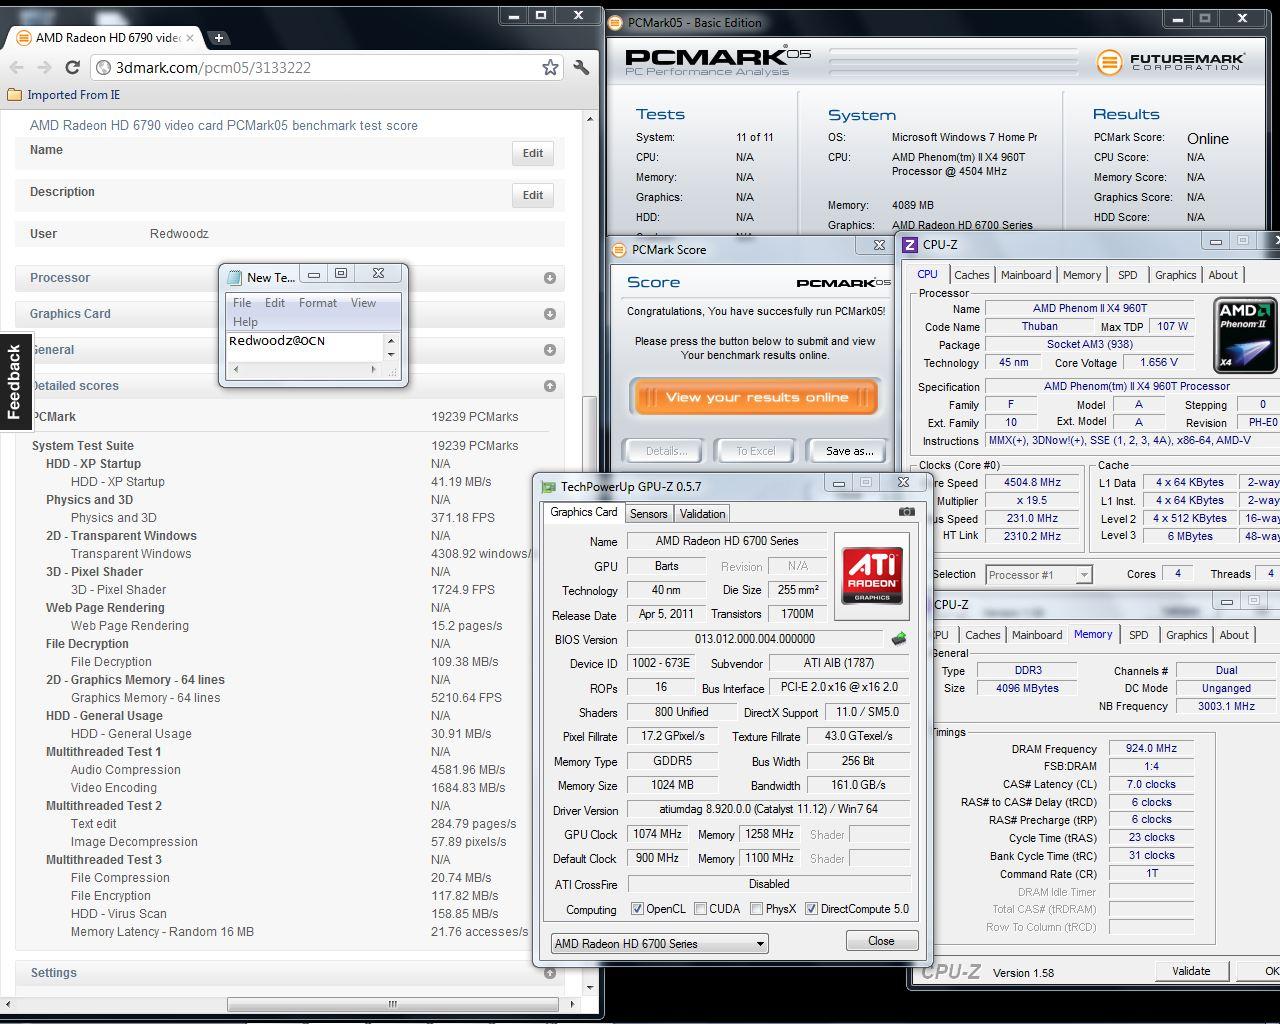
Task: Click the Futuremark logo icon
Action: (x=1108, y=62)
